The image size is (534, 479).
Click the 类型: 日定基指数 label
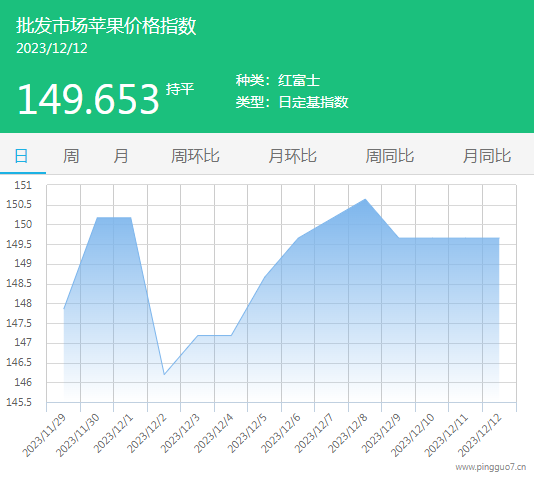click(292, 102)
